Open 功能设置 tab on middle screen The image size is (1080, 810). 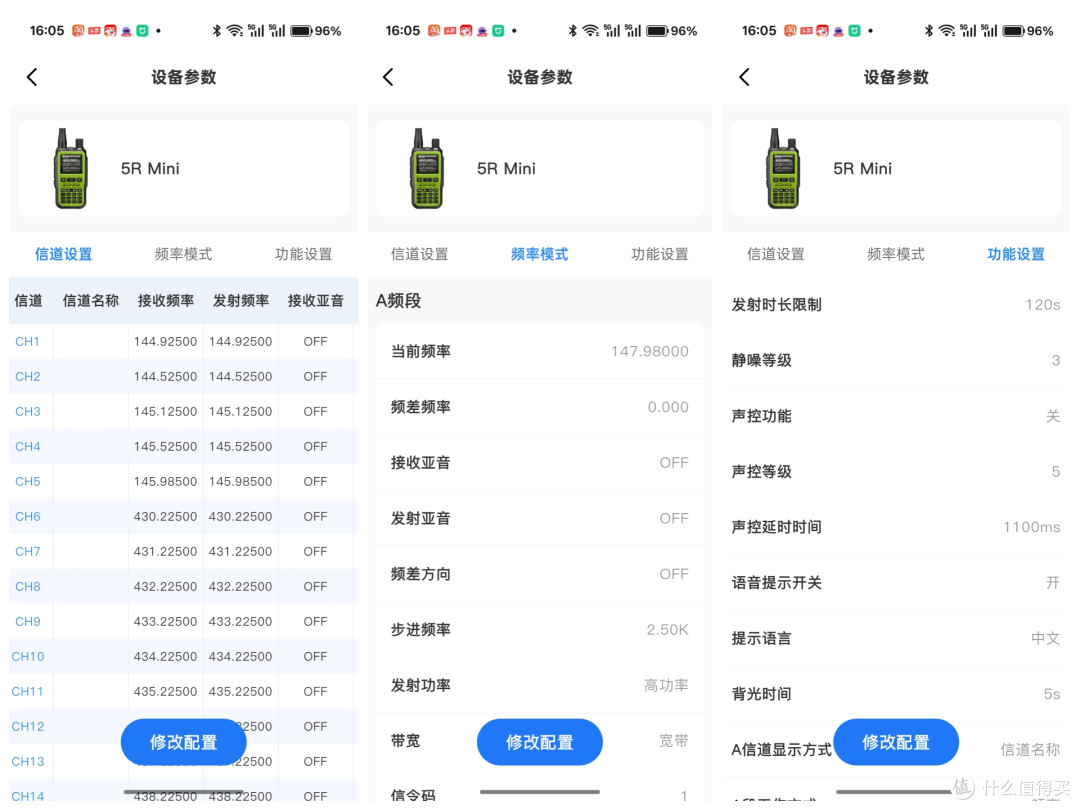click(660, 254)
